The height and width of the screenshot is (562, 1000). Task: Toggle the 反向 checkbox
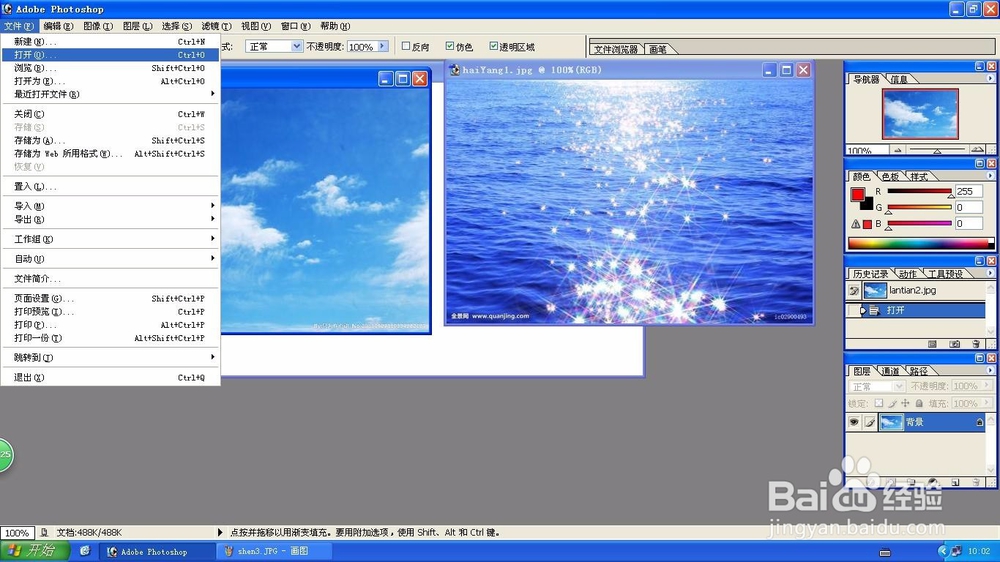click(406, 46)
